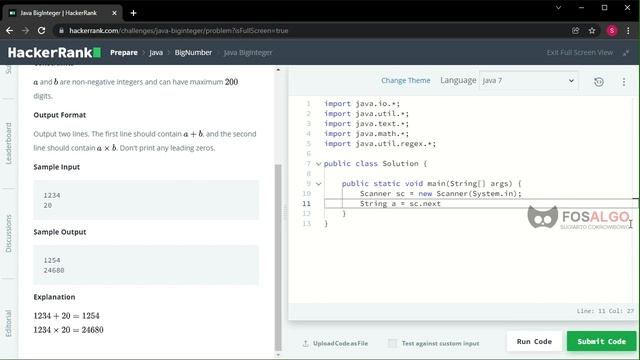Image resolution: width=640 pixels, height=360 pixels.
Task: Close the Java BigInteger tab
Action: click(114, 13)
